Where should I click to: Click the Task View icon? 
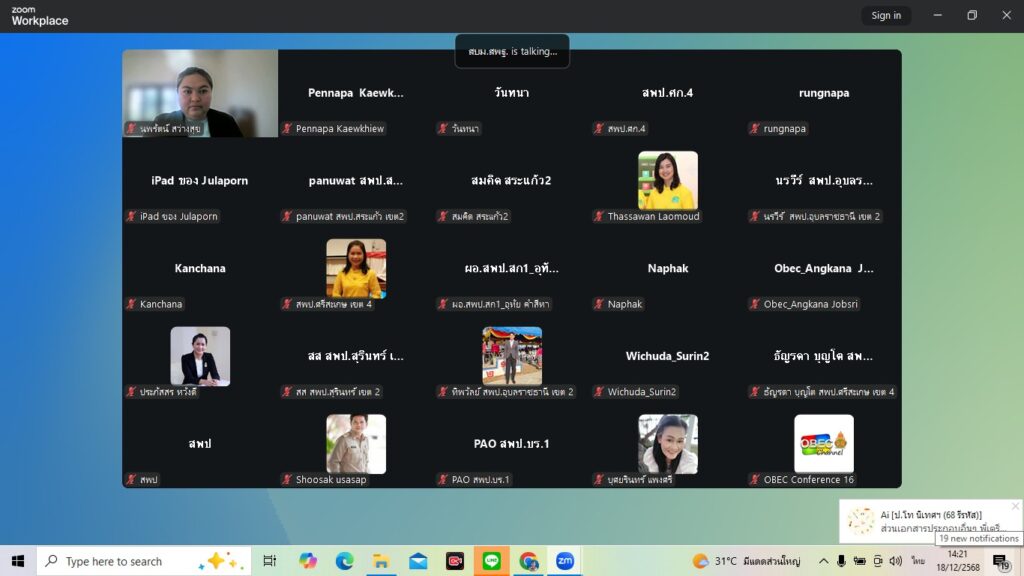(x=270, y=561)
